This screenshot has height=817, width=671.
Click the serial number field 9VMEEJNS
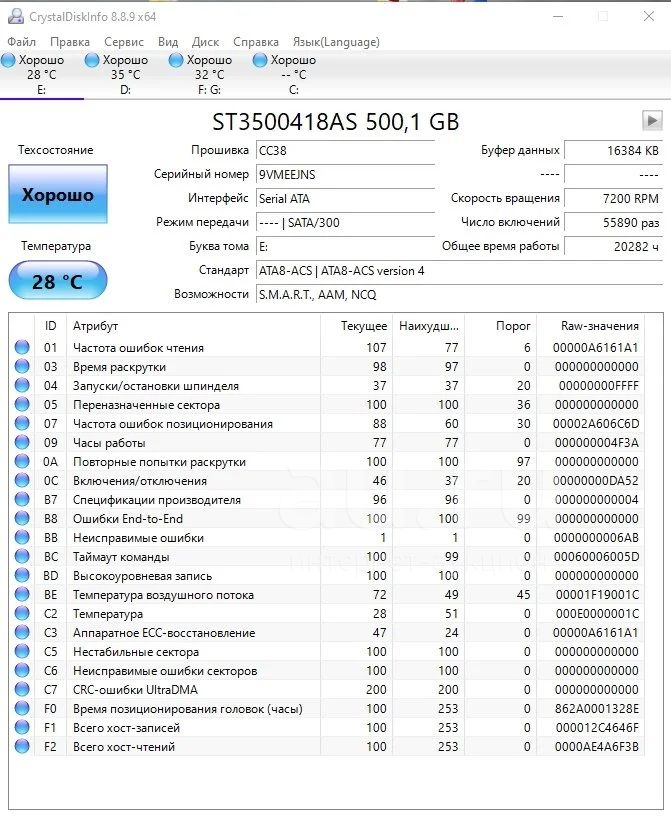(345, 175)
